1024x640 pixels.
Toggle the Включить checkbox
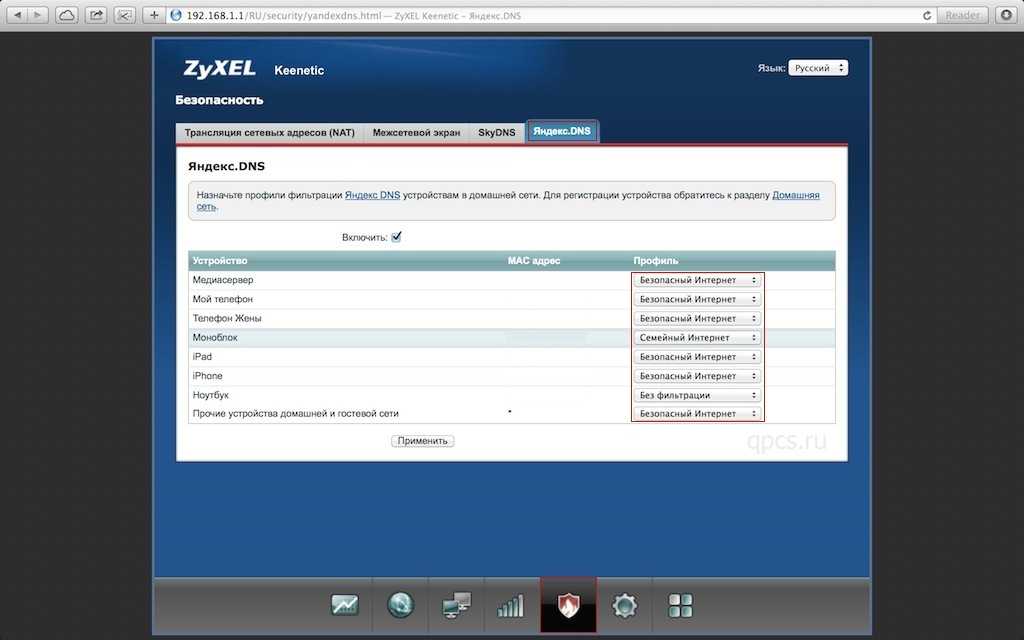tap(396, 237)
